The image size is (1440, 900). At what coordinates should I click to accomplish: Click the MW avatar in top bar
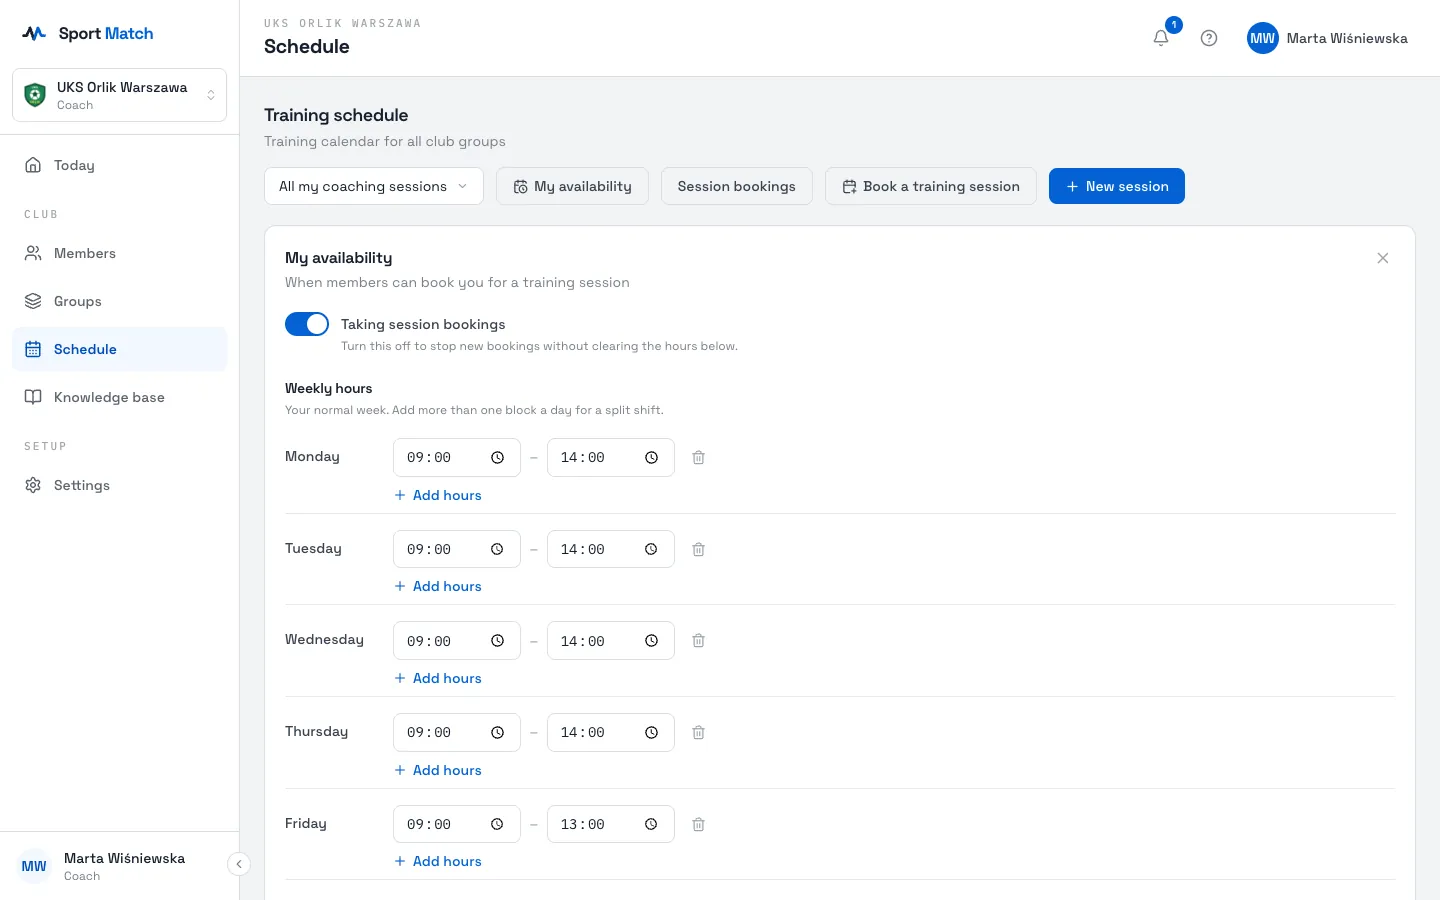pos(1263,38)
